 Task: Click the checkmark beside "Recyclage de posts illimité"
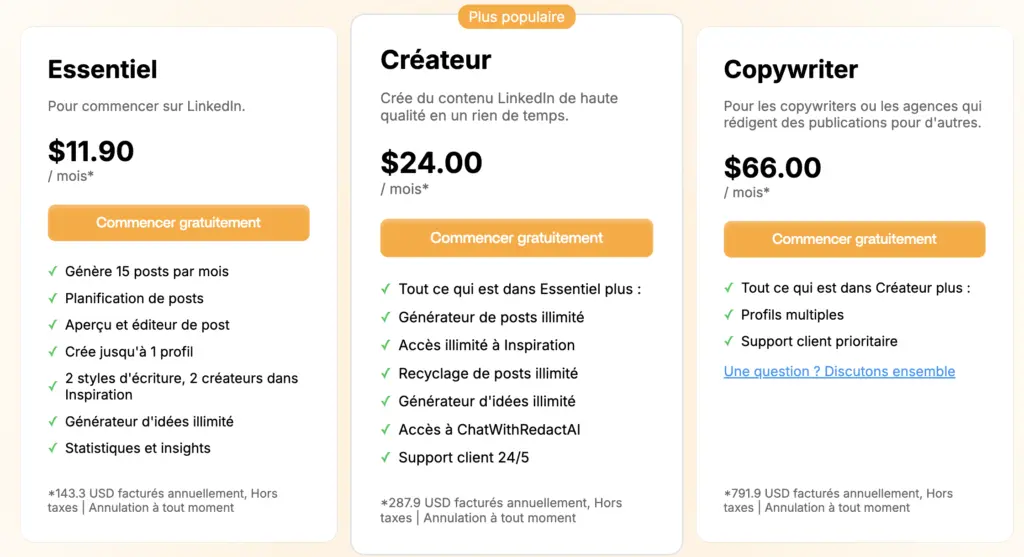coord(386,373)
